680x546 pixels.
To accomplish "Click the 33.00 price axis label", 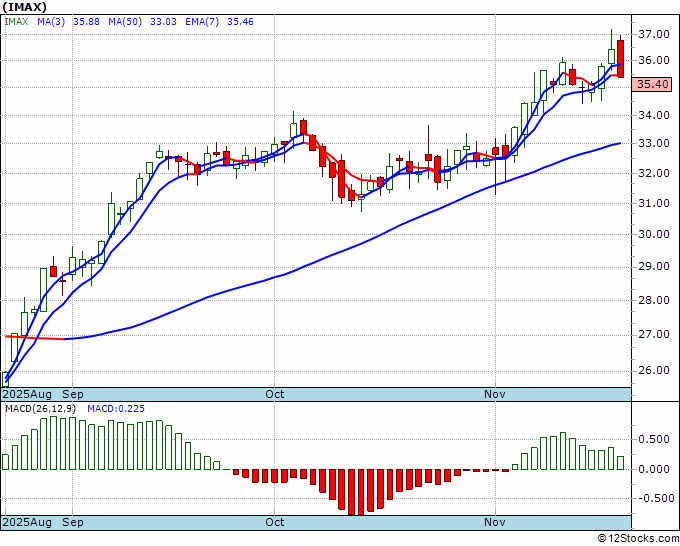I will click(x=654, y=144).
